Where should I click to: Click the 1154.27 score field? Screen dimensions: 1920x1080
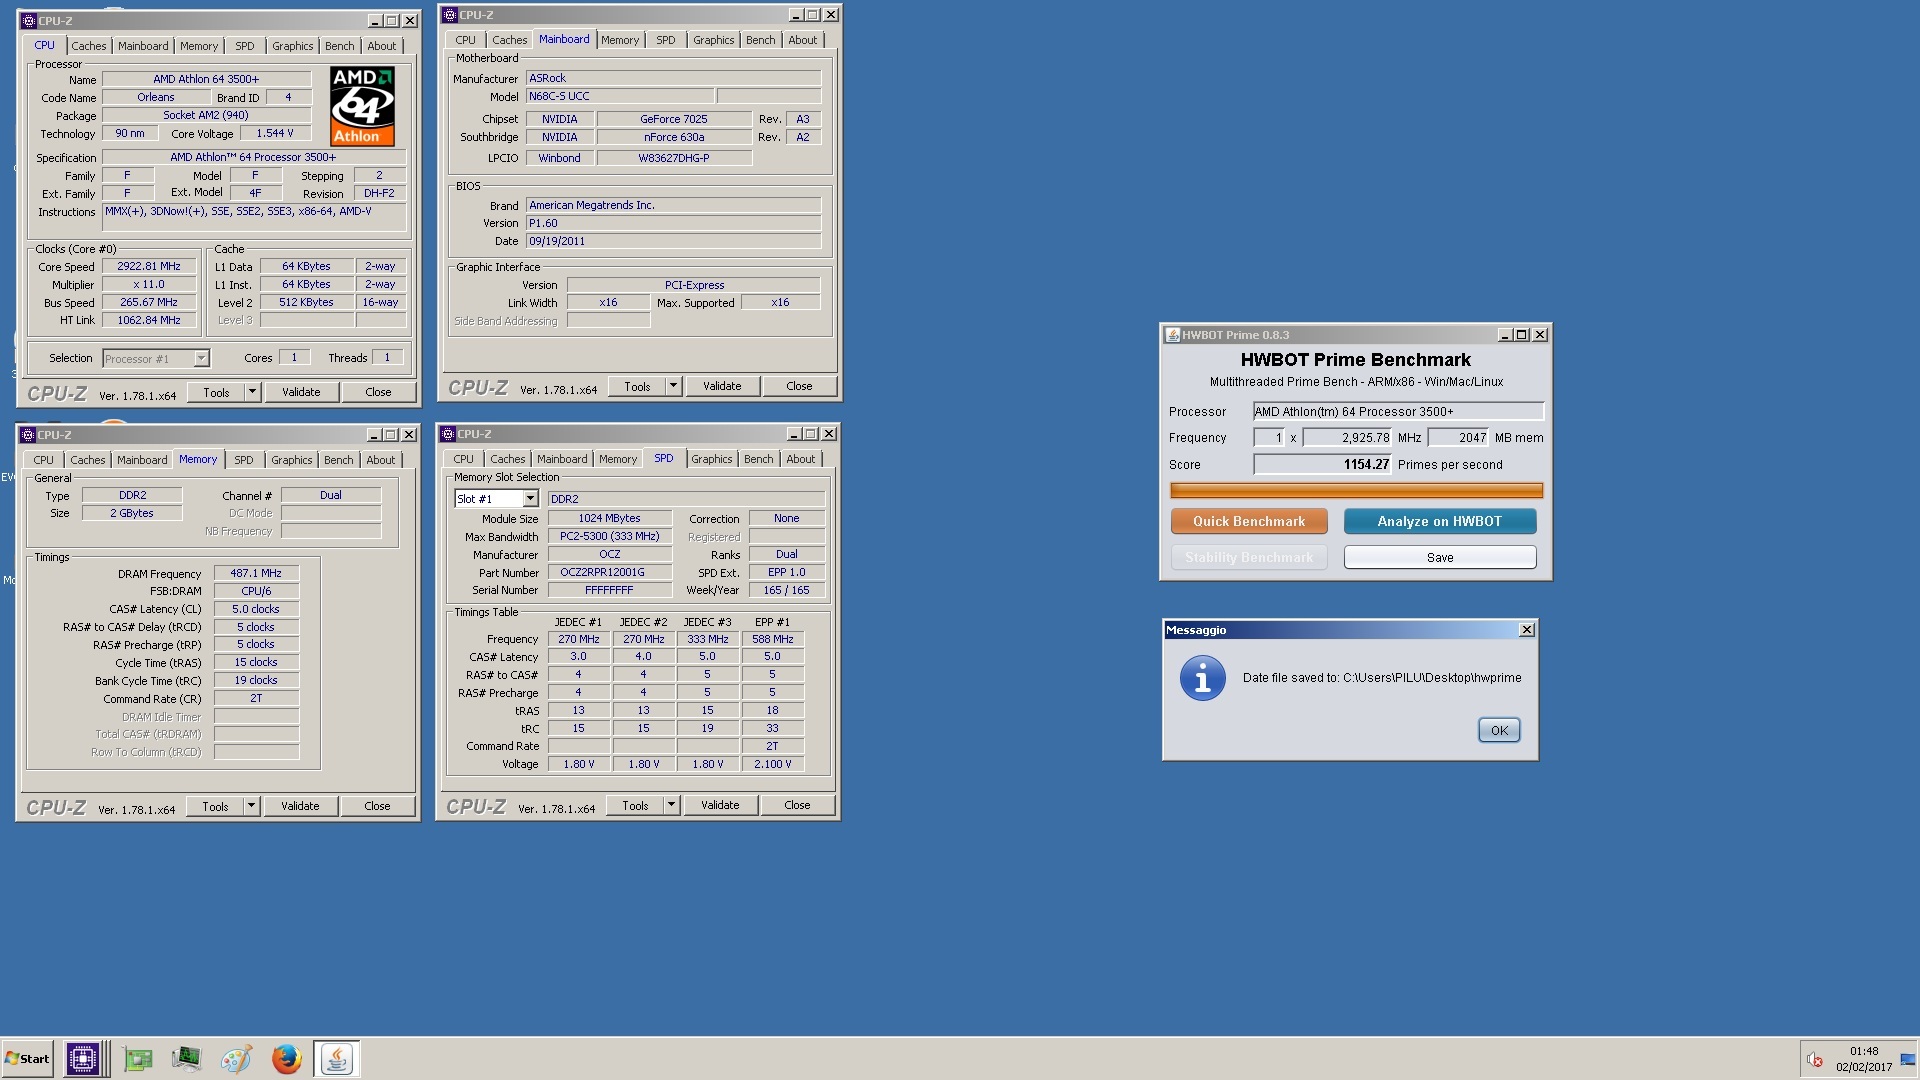click(x=1322, y=464)
